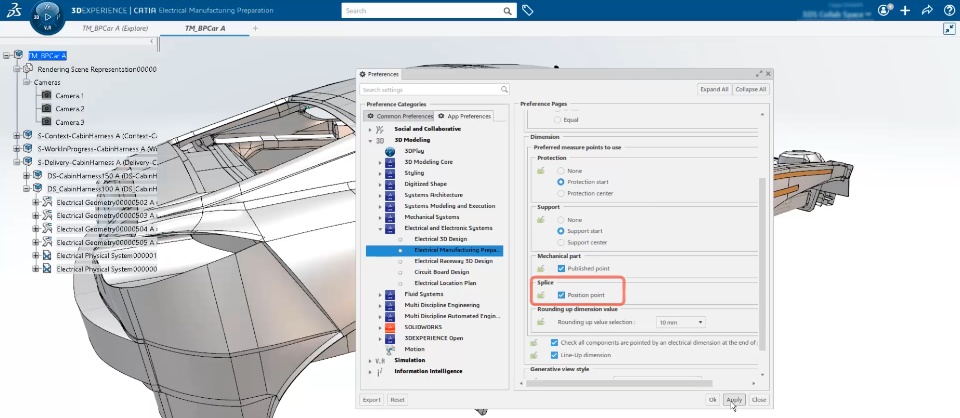The width and height of the screenshot is (960, 418).
Task: Click the Close button in Preferences
Action: [x=759, y=400]
